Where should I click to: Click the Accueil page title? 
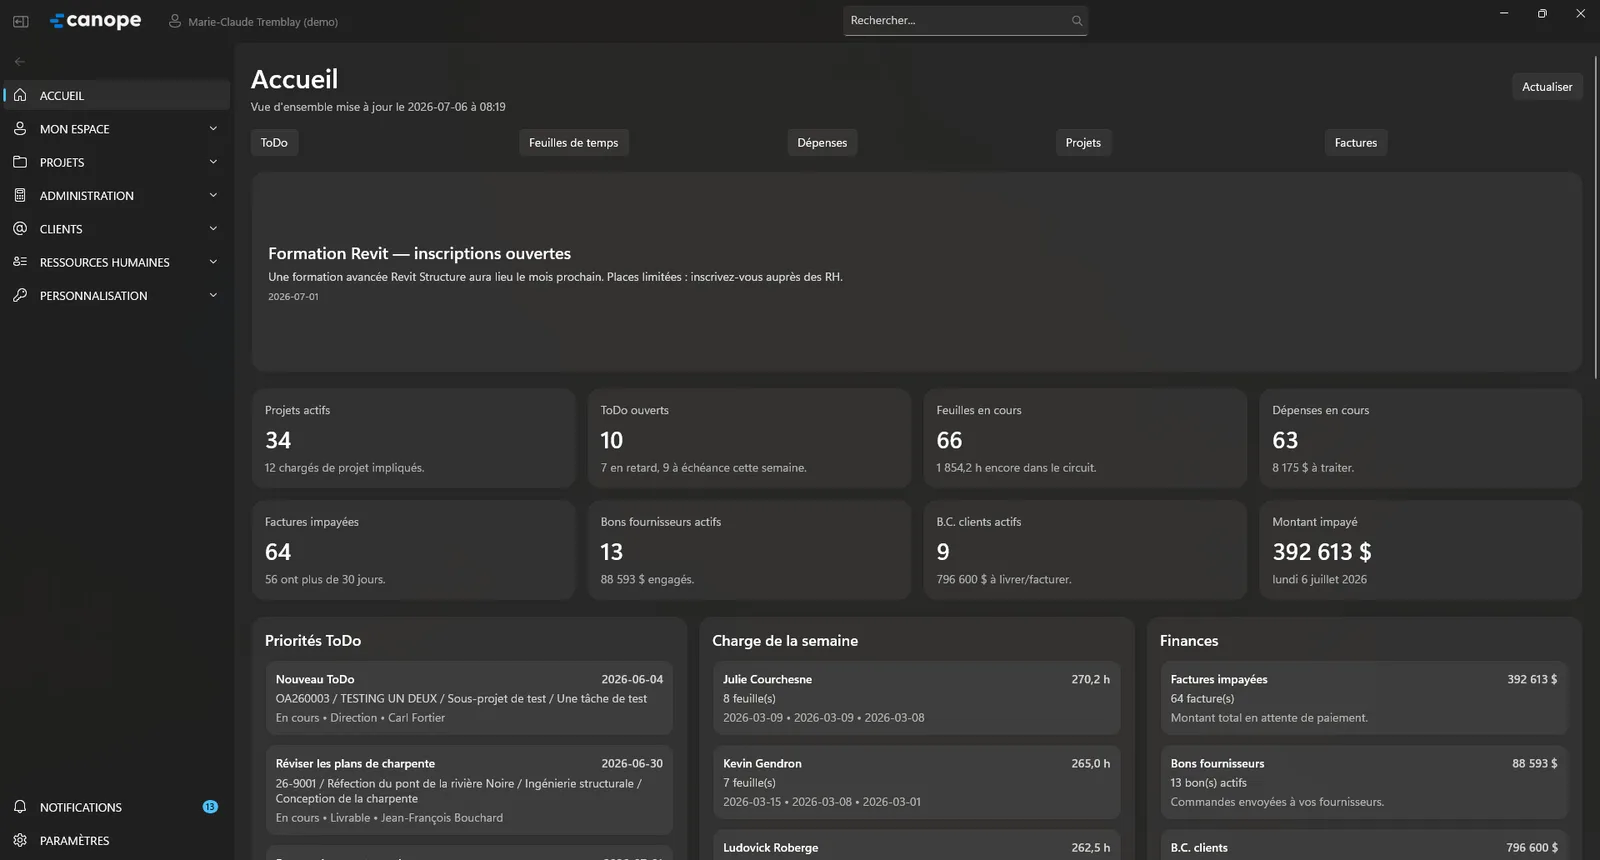click(x=294, y=79)
